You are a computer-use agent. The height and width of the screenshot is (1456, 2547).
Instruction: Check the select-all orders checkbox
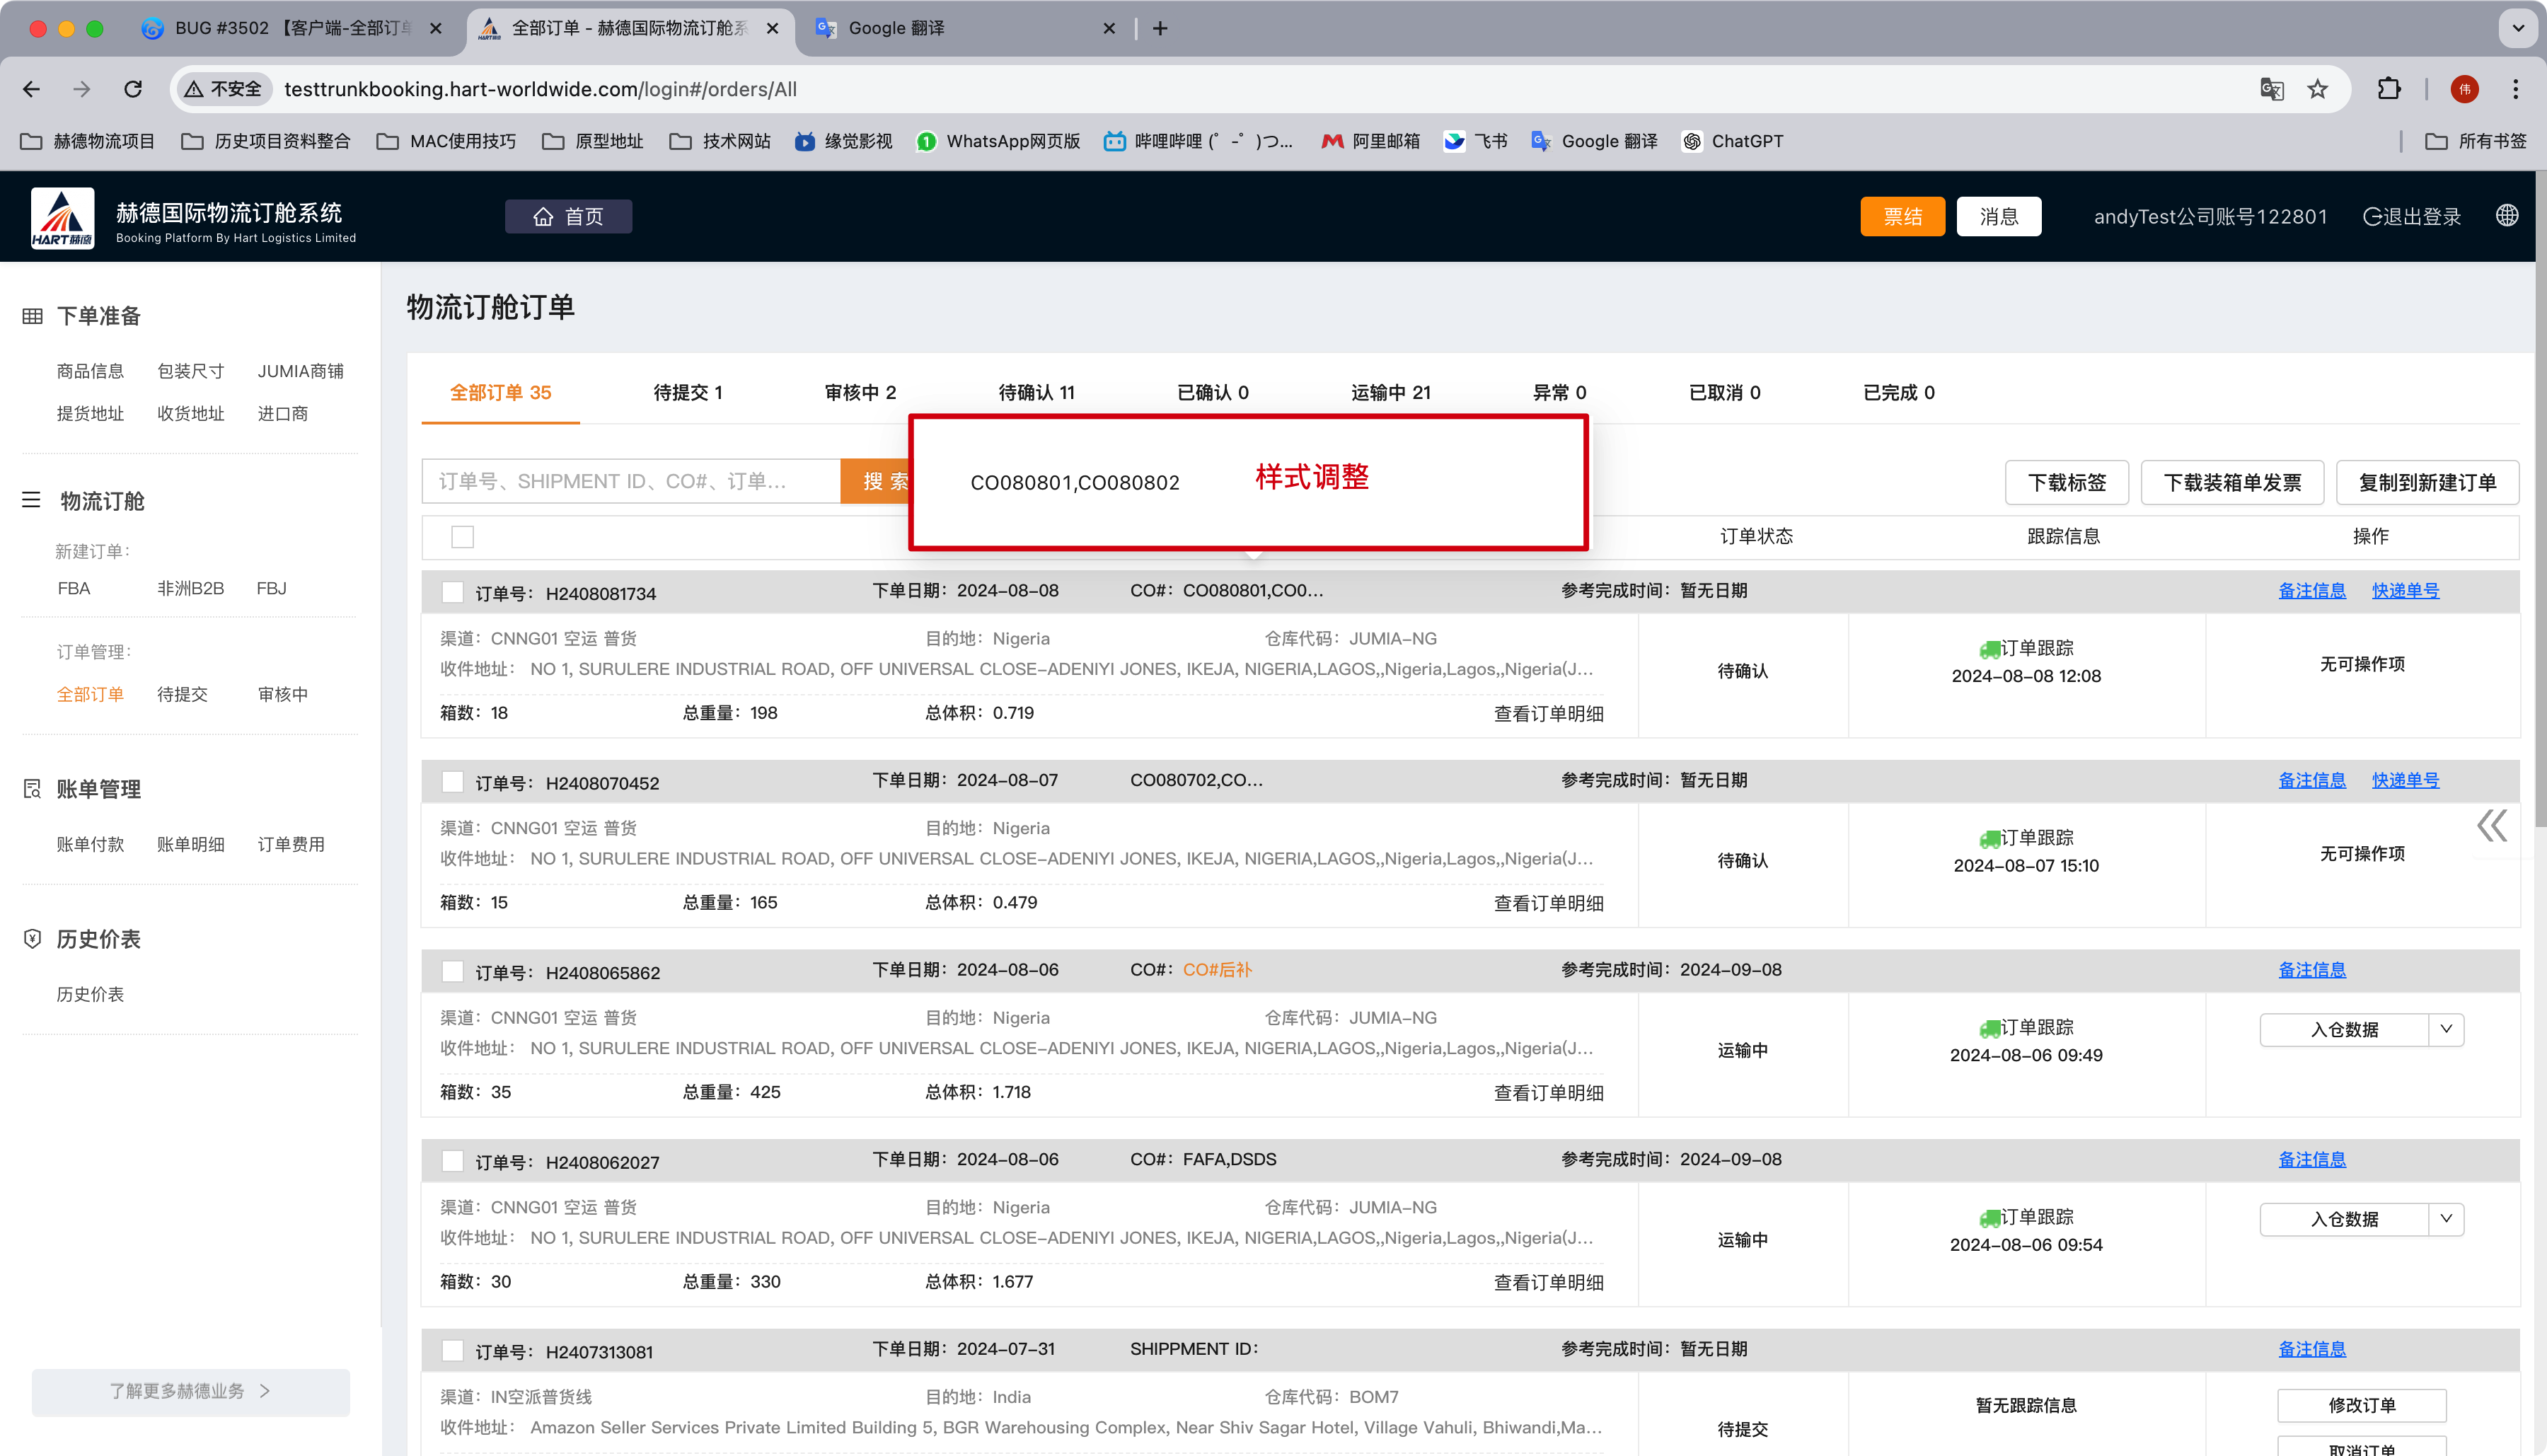coord(462,537)
